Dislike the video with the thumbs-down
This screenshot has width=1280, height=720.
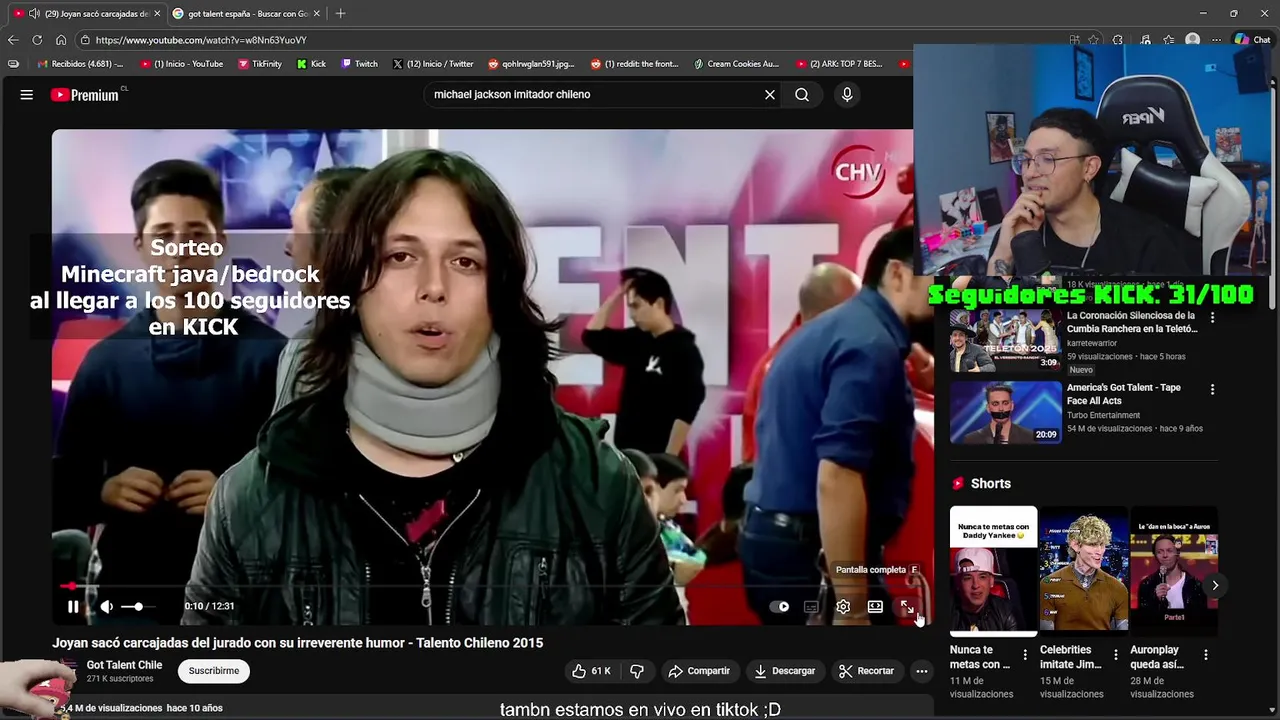[637, 671]
